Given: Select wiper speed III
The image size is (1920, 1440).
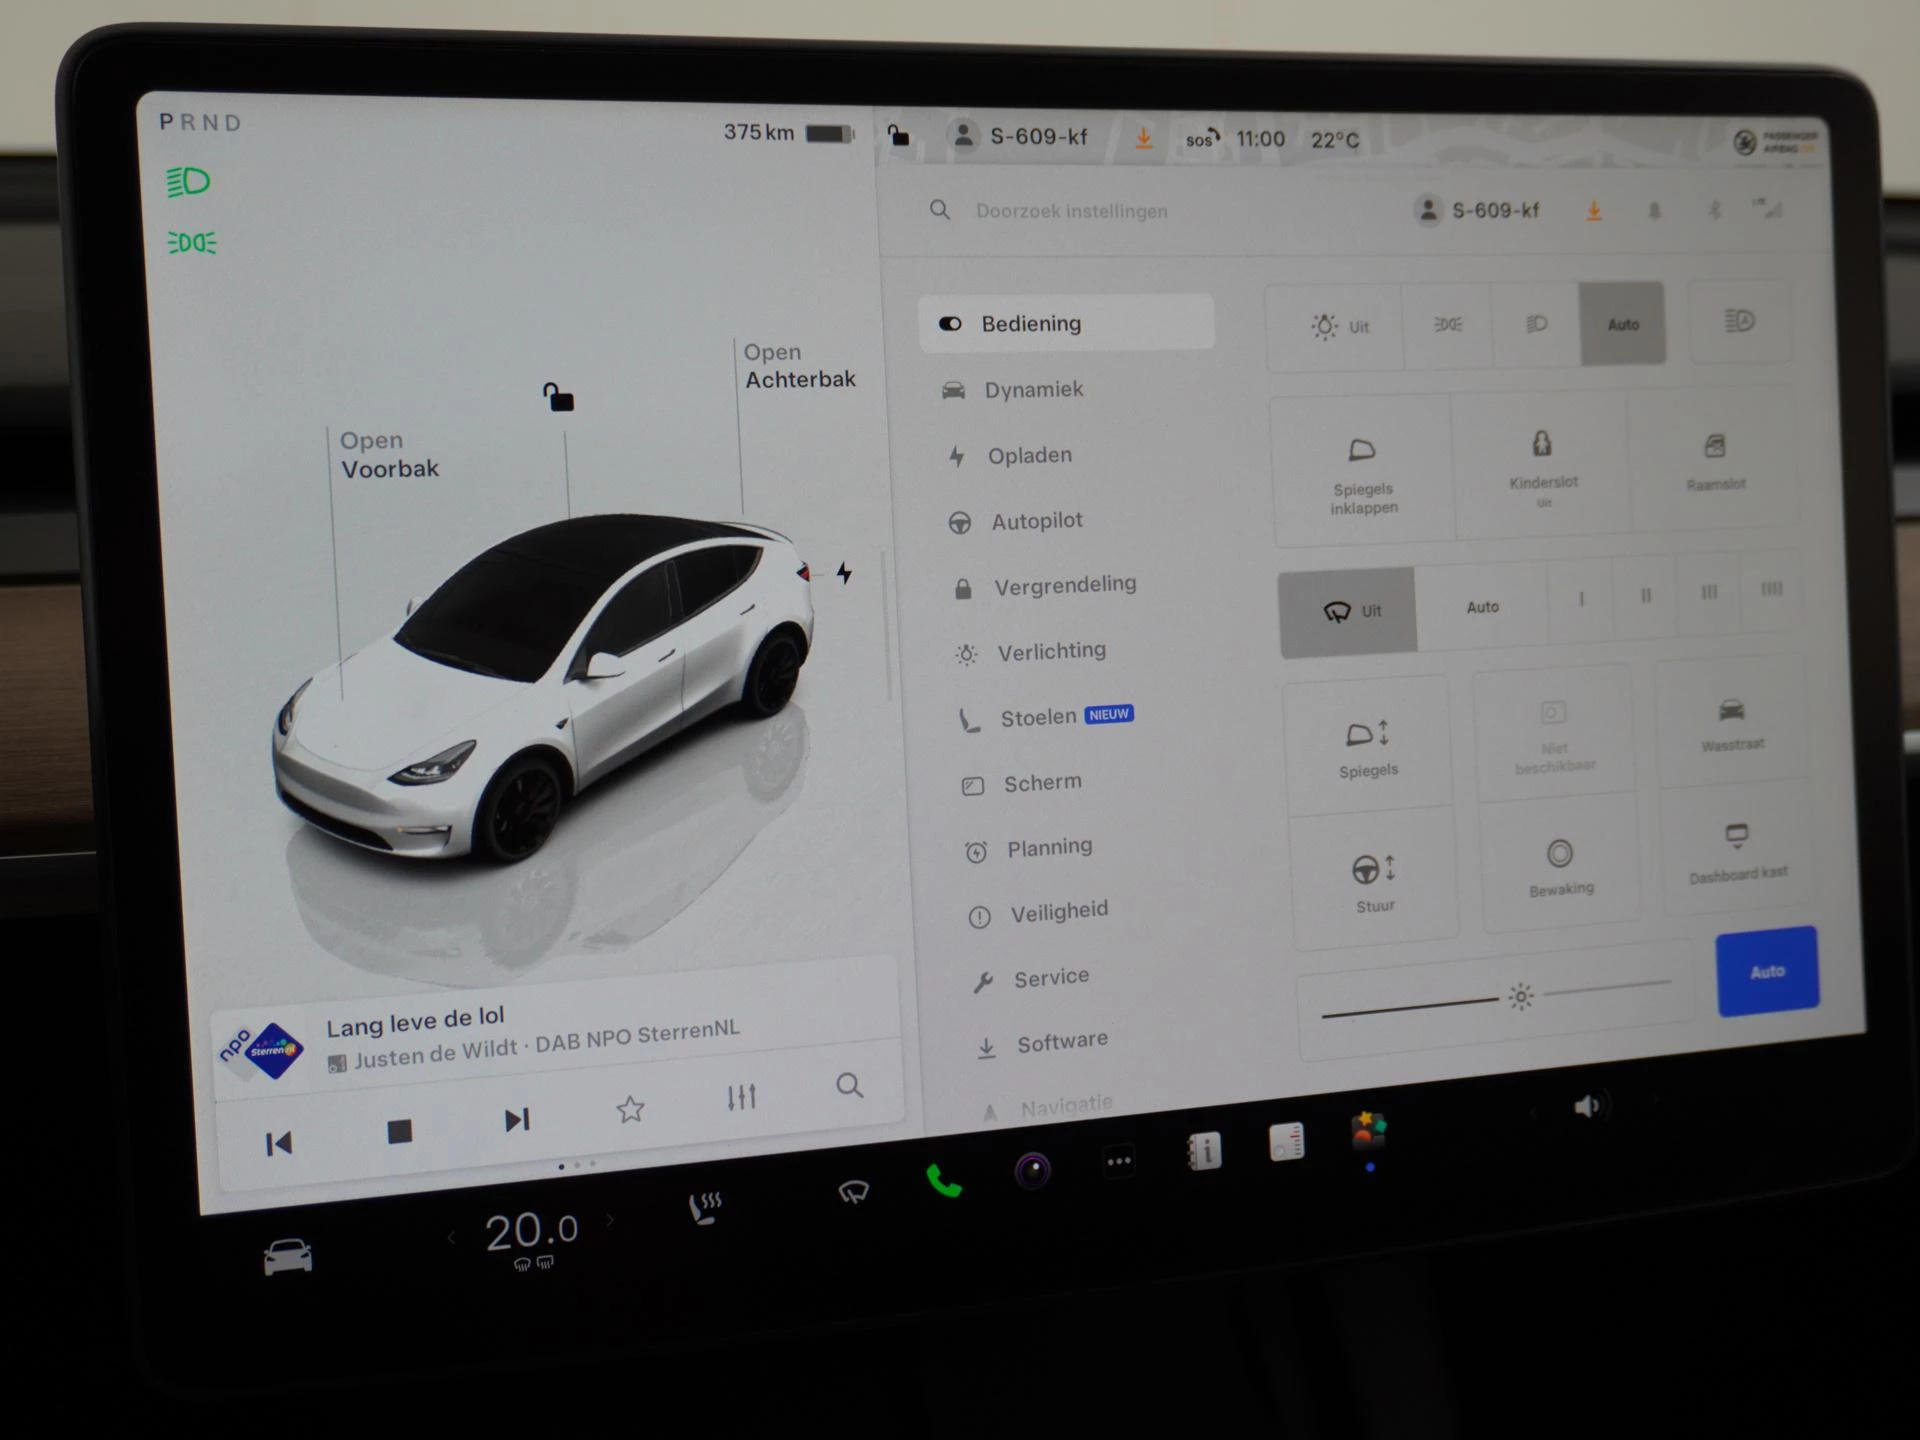Looking at the screenshot, I should (x=1709, y=593).
